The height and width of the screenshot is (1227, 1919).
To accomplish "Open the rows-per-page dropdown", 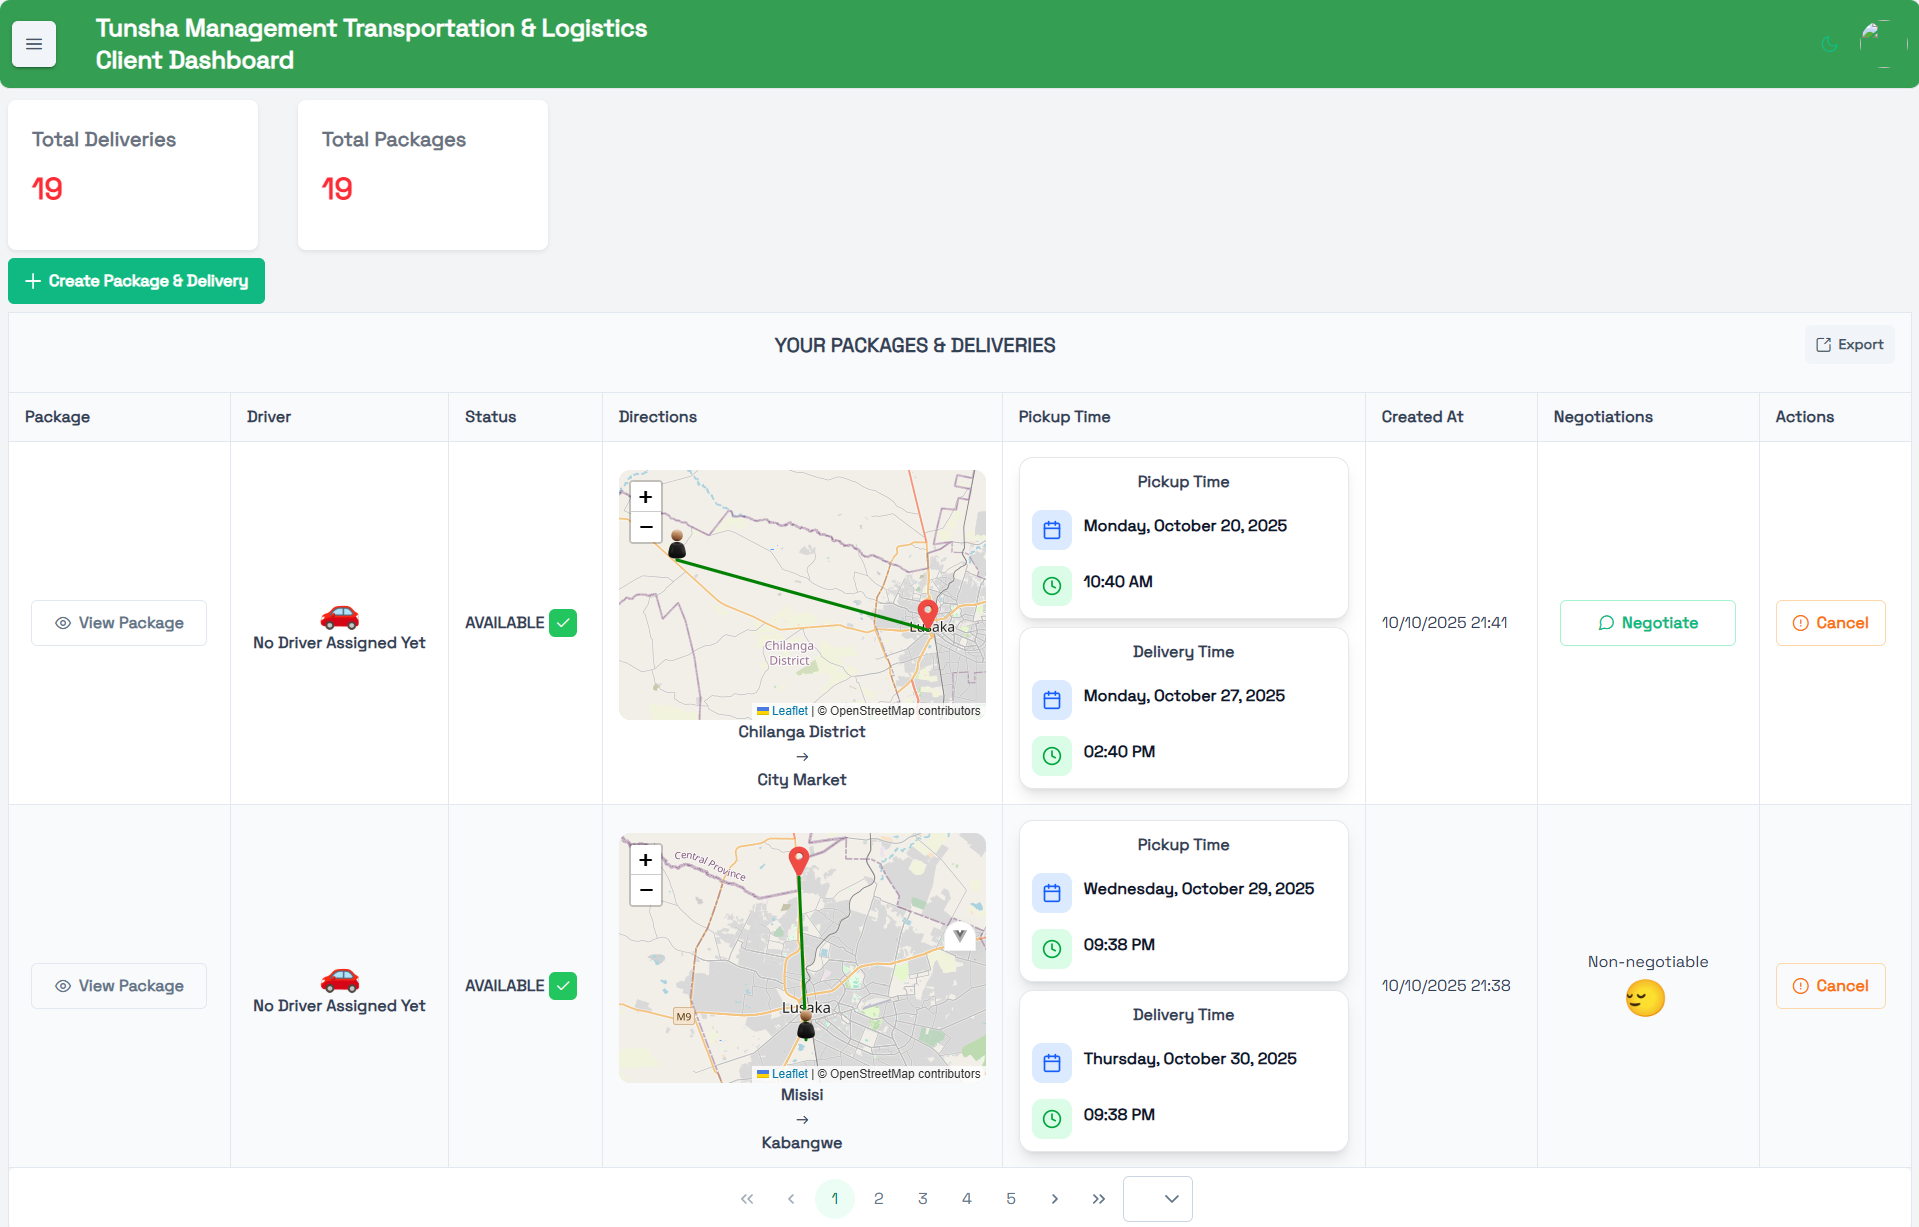I will 1157,1199.
